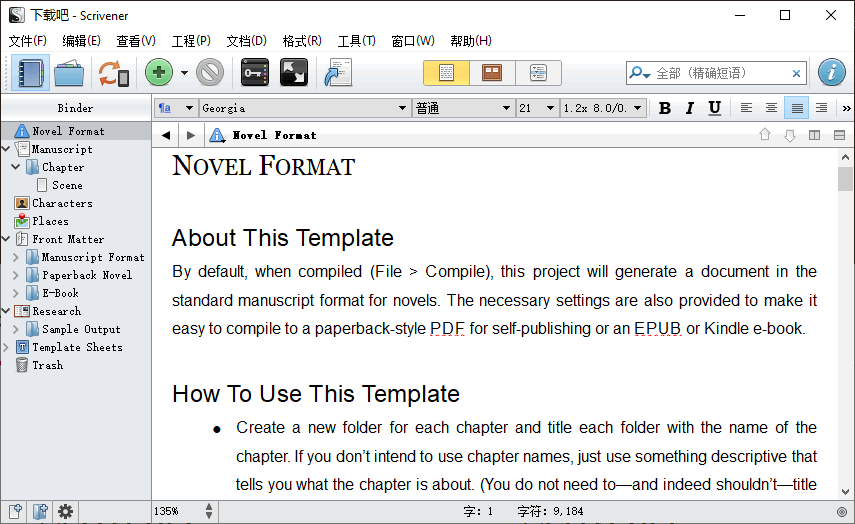Split editor horizontally icon
The image size is (855, 524).
point(840,135)
